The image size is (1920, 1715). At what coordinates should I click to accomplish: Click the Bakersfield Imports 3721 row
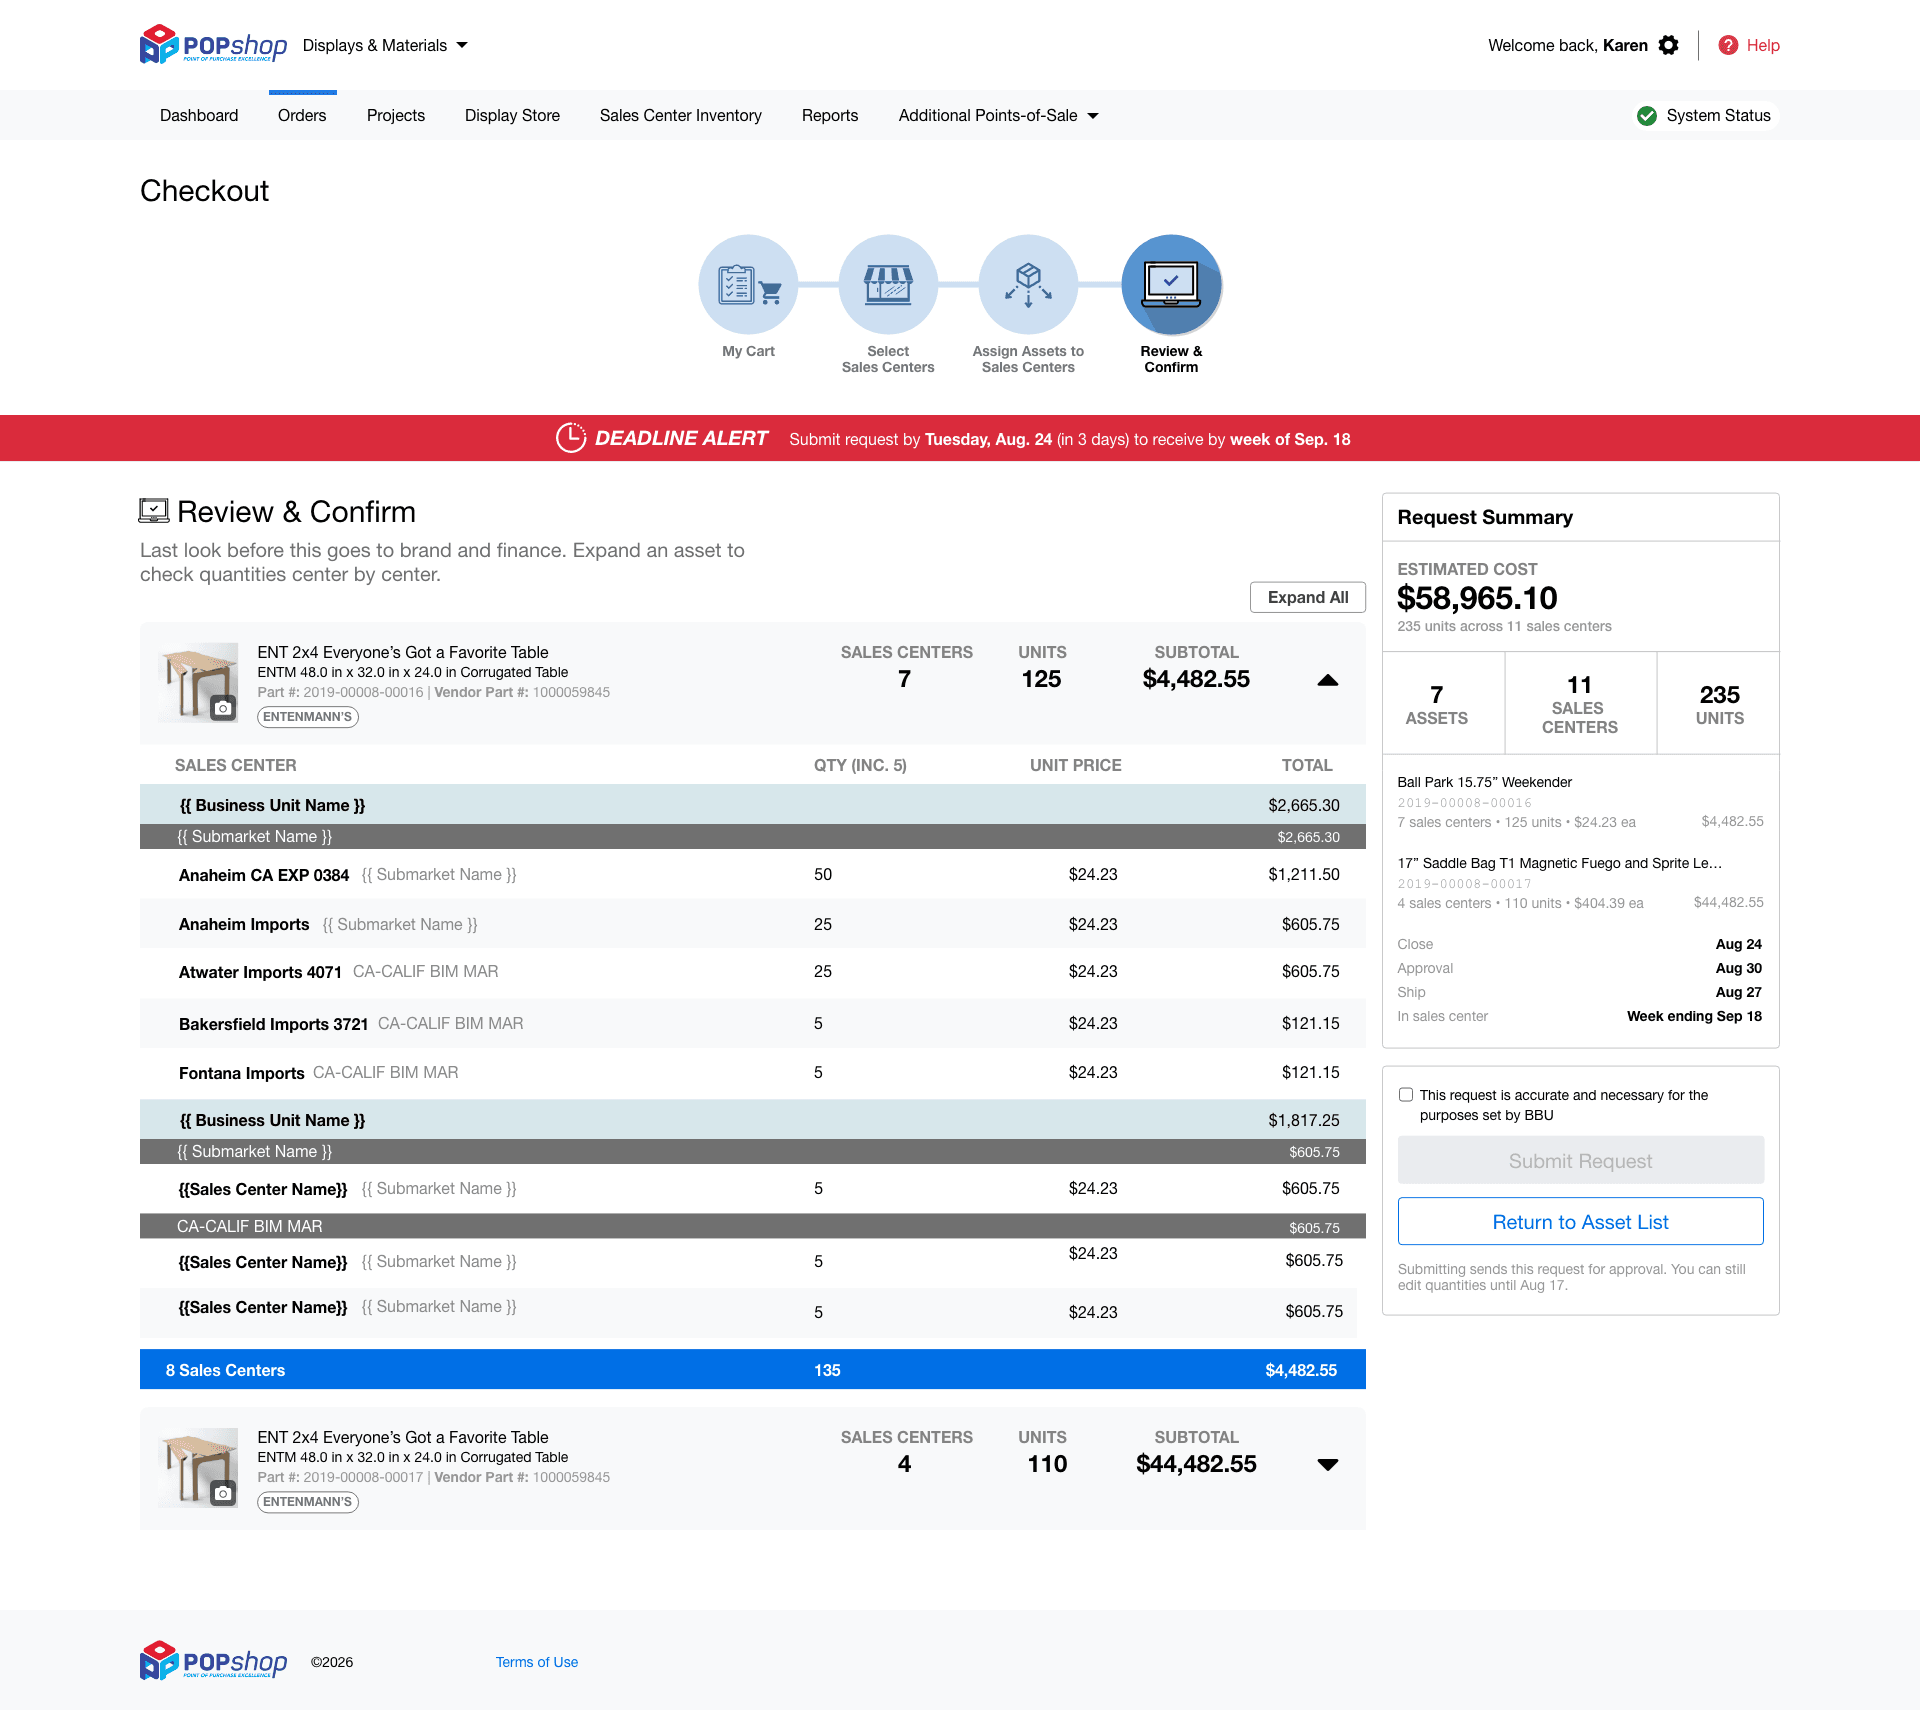753,1023
